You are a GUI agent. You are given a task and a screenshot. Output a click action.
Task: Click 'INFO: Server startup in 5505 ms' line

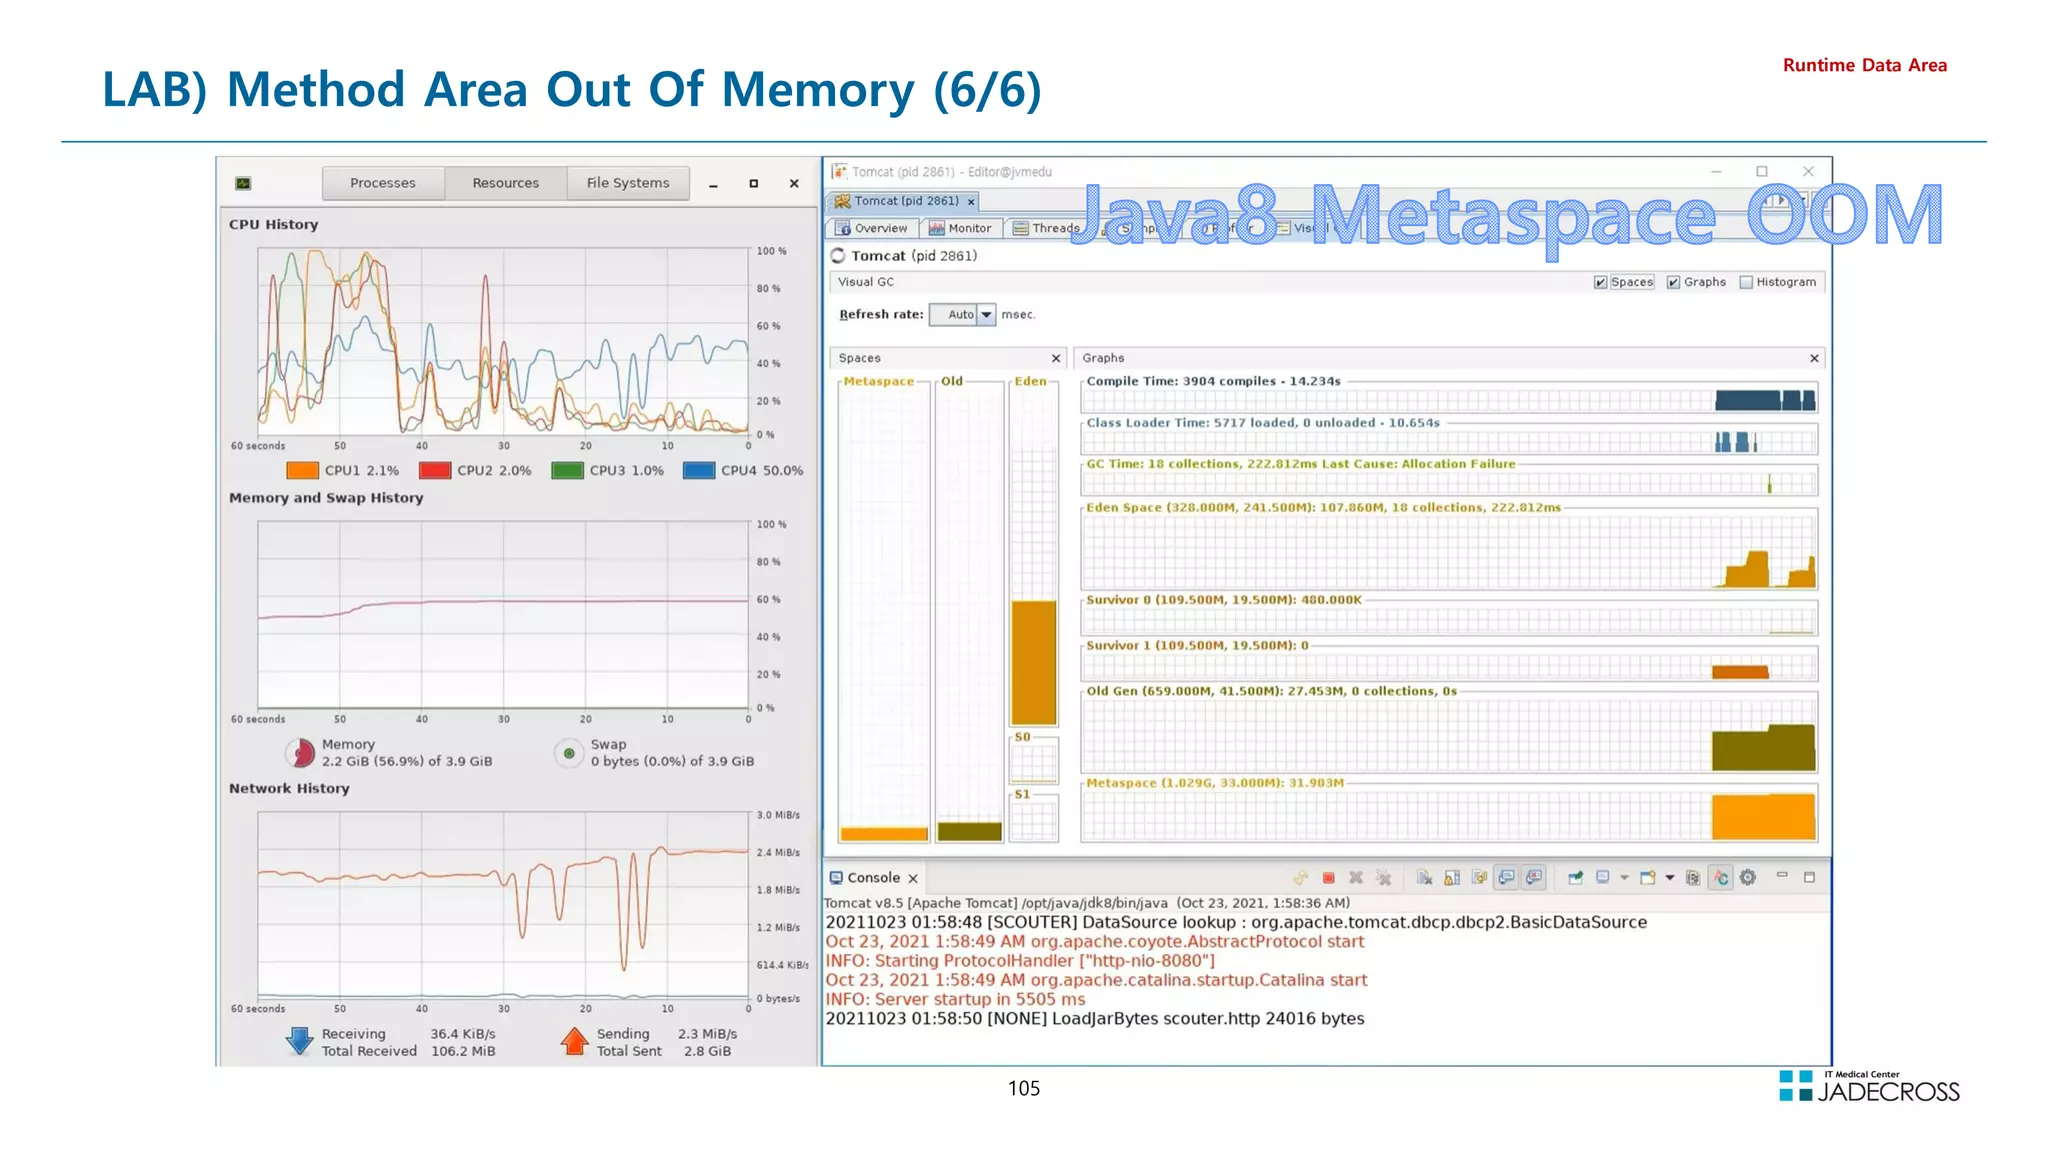coord(955,999)
